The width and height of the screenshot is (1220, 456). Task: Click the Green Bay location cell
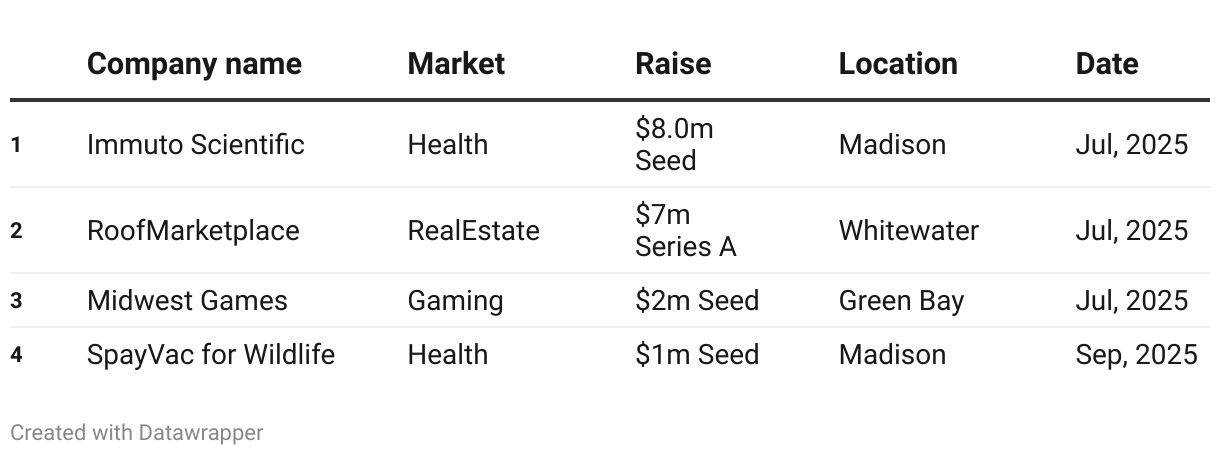click(901, 301)
